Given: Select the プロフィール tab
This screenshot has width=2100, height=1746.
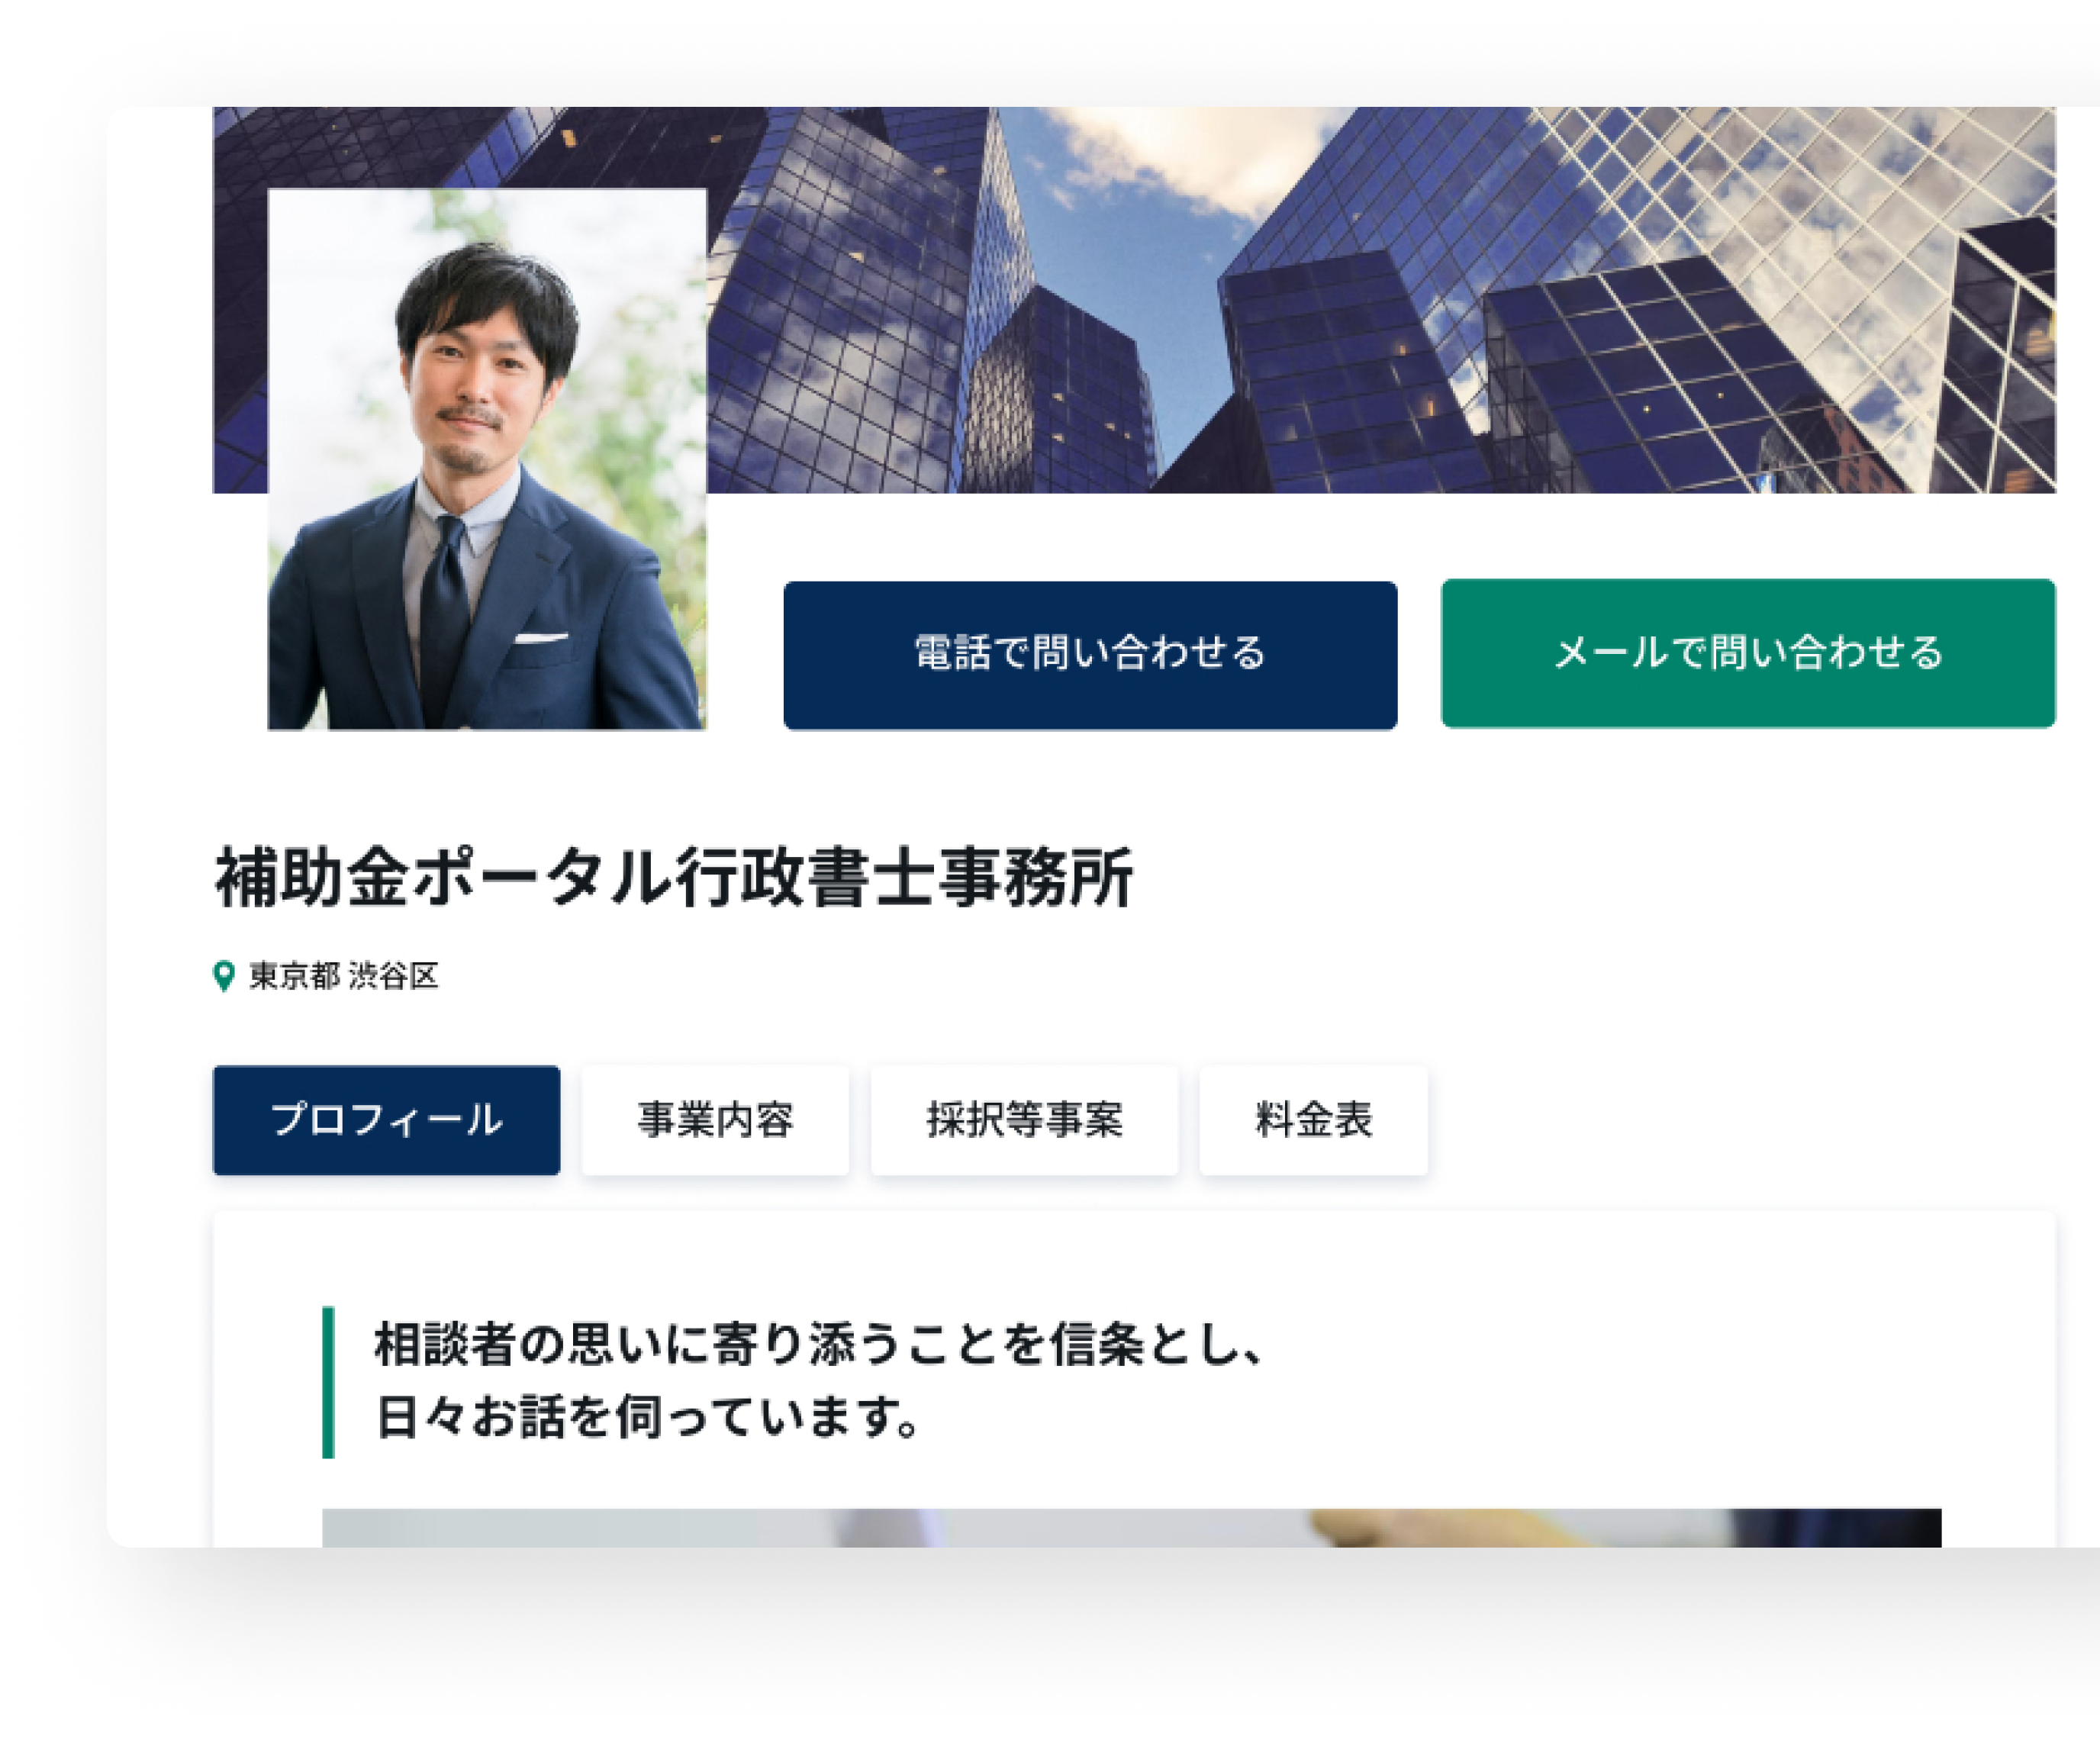Looking at the screenshot, I should coord(386,1120).
